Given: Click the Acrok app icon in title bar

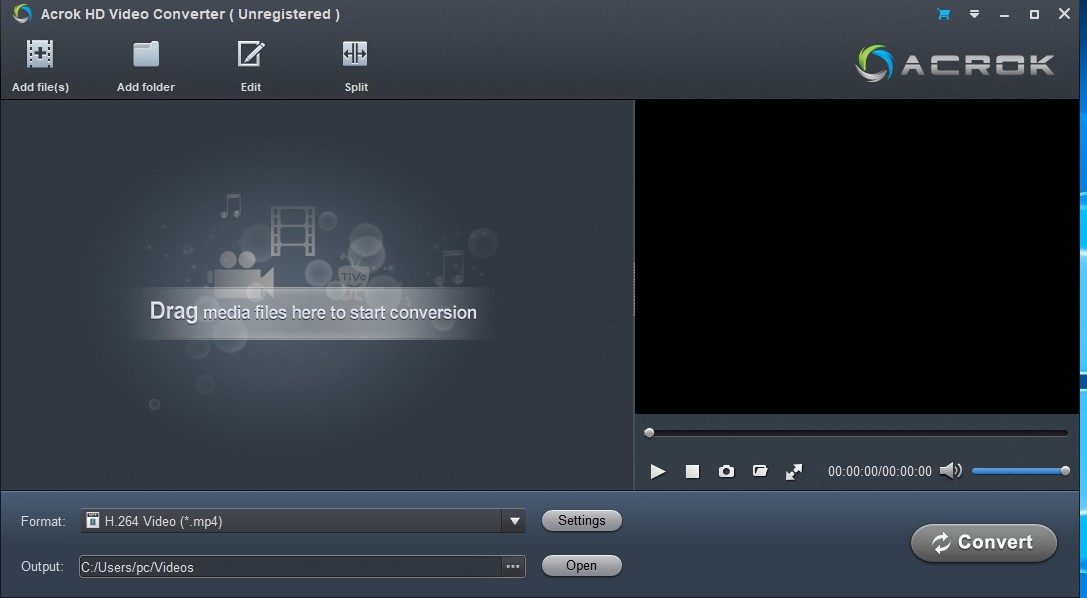Looking at the screenshot, I should point(22,14).
